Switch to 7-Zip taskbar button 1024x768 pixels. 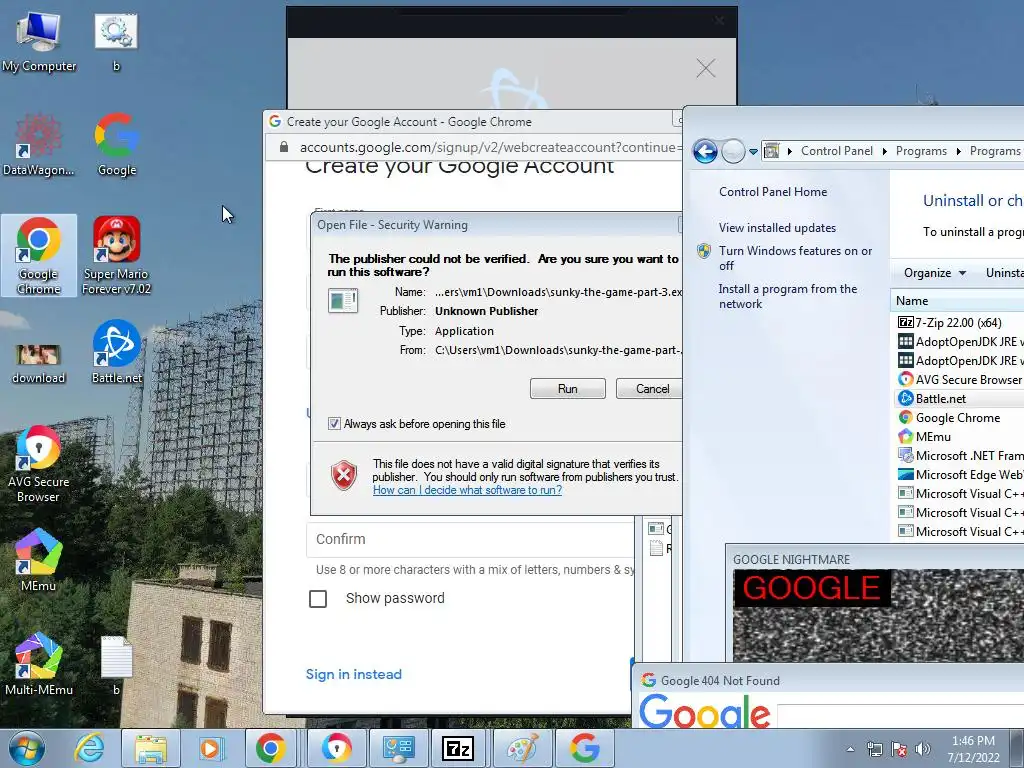(459, 748)
